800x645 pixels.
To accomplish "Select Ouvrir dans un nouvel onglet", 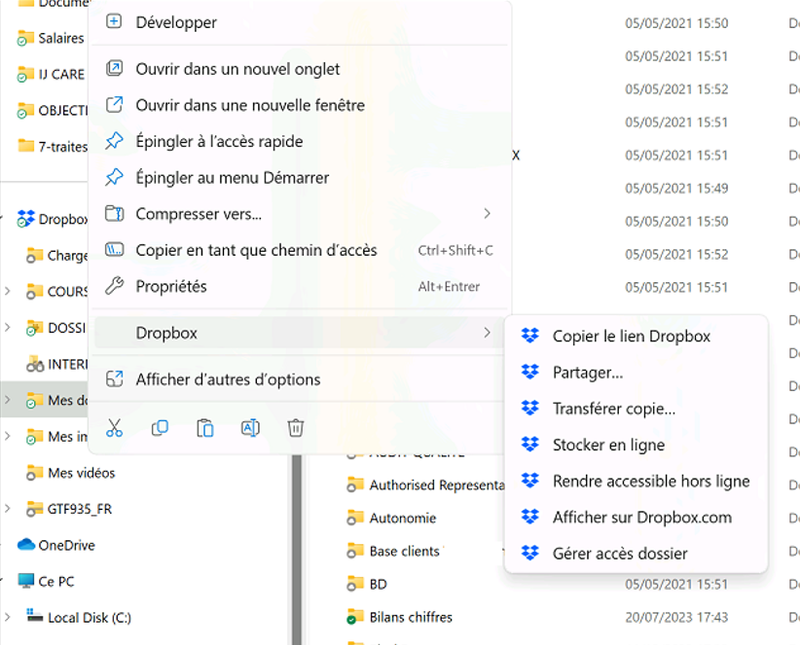I will [238, 70].
